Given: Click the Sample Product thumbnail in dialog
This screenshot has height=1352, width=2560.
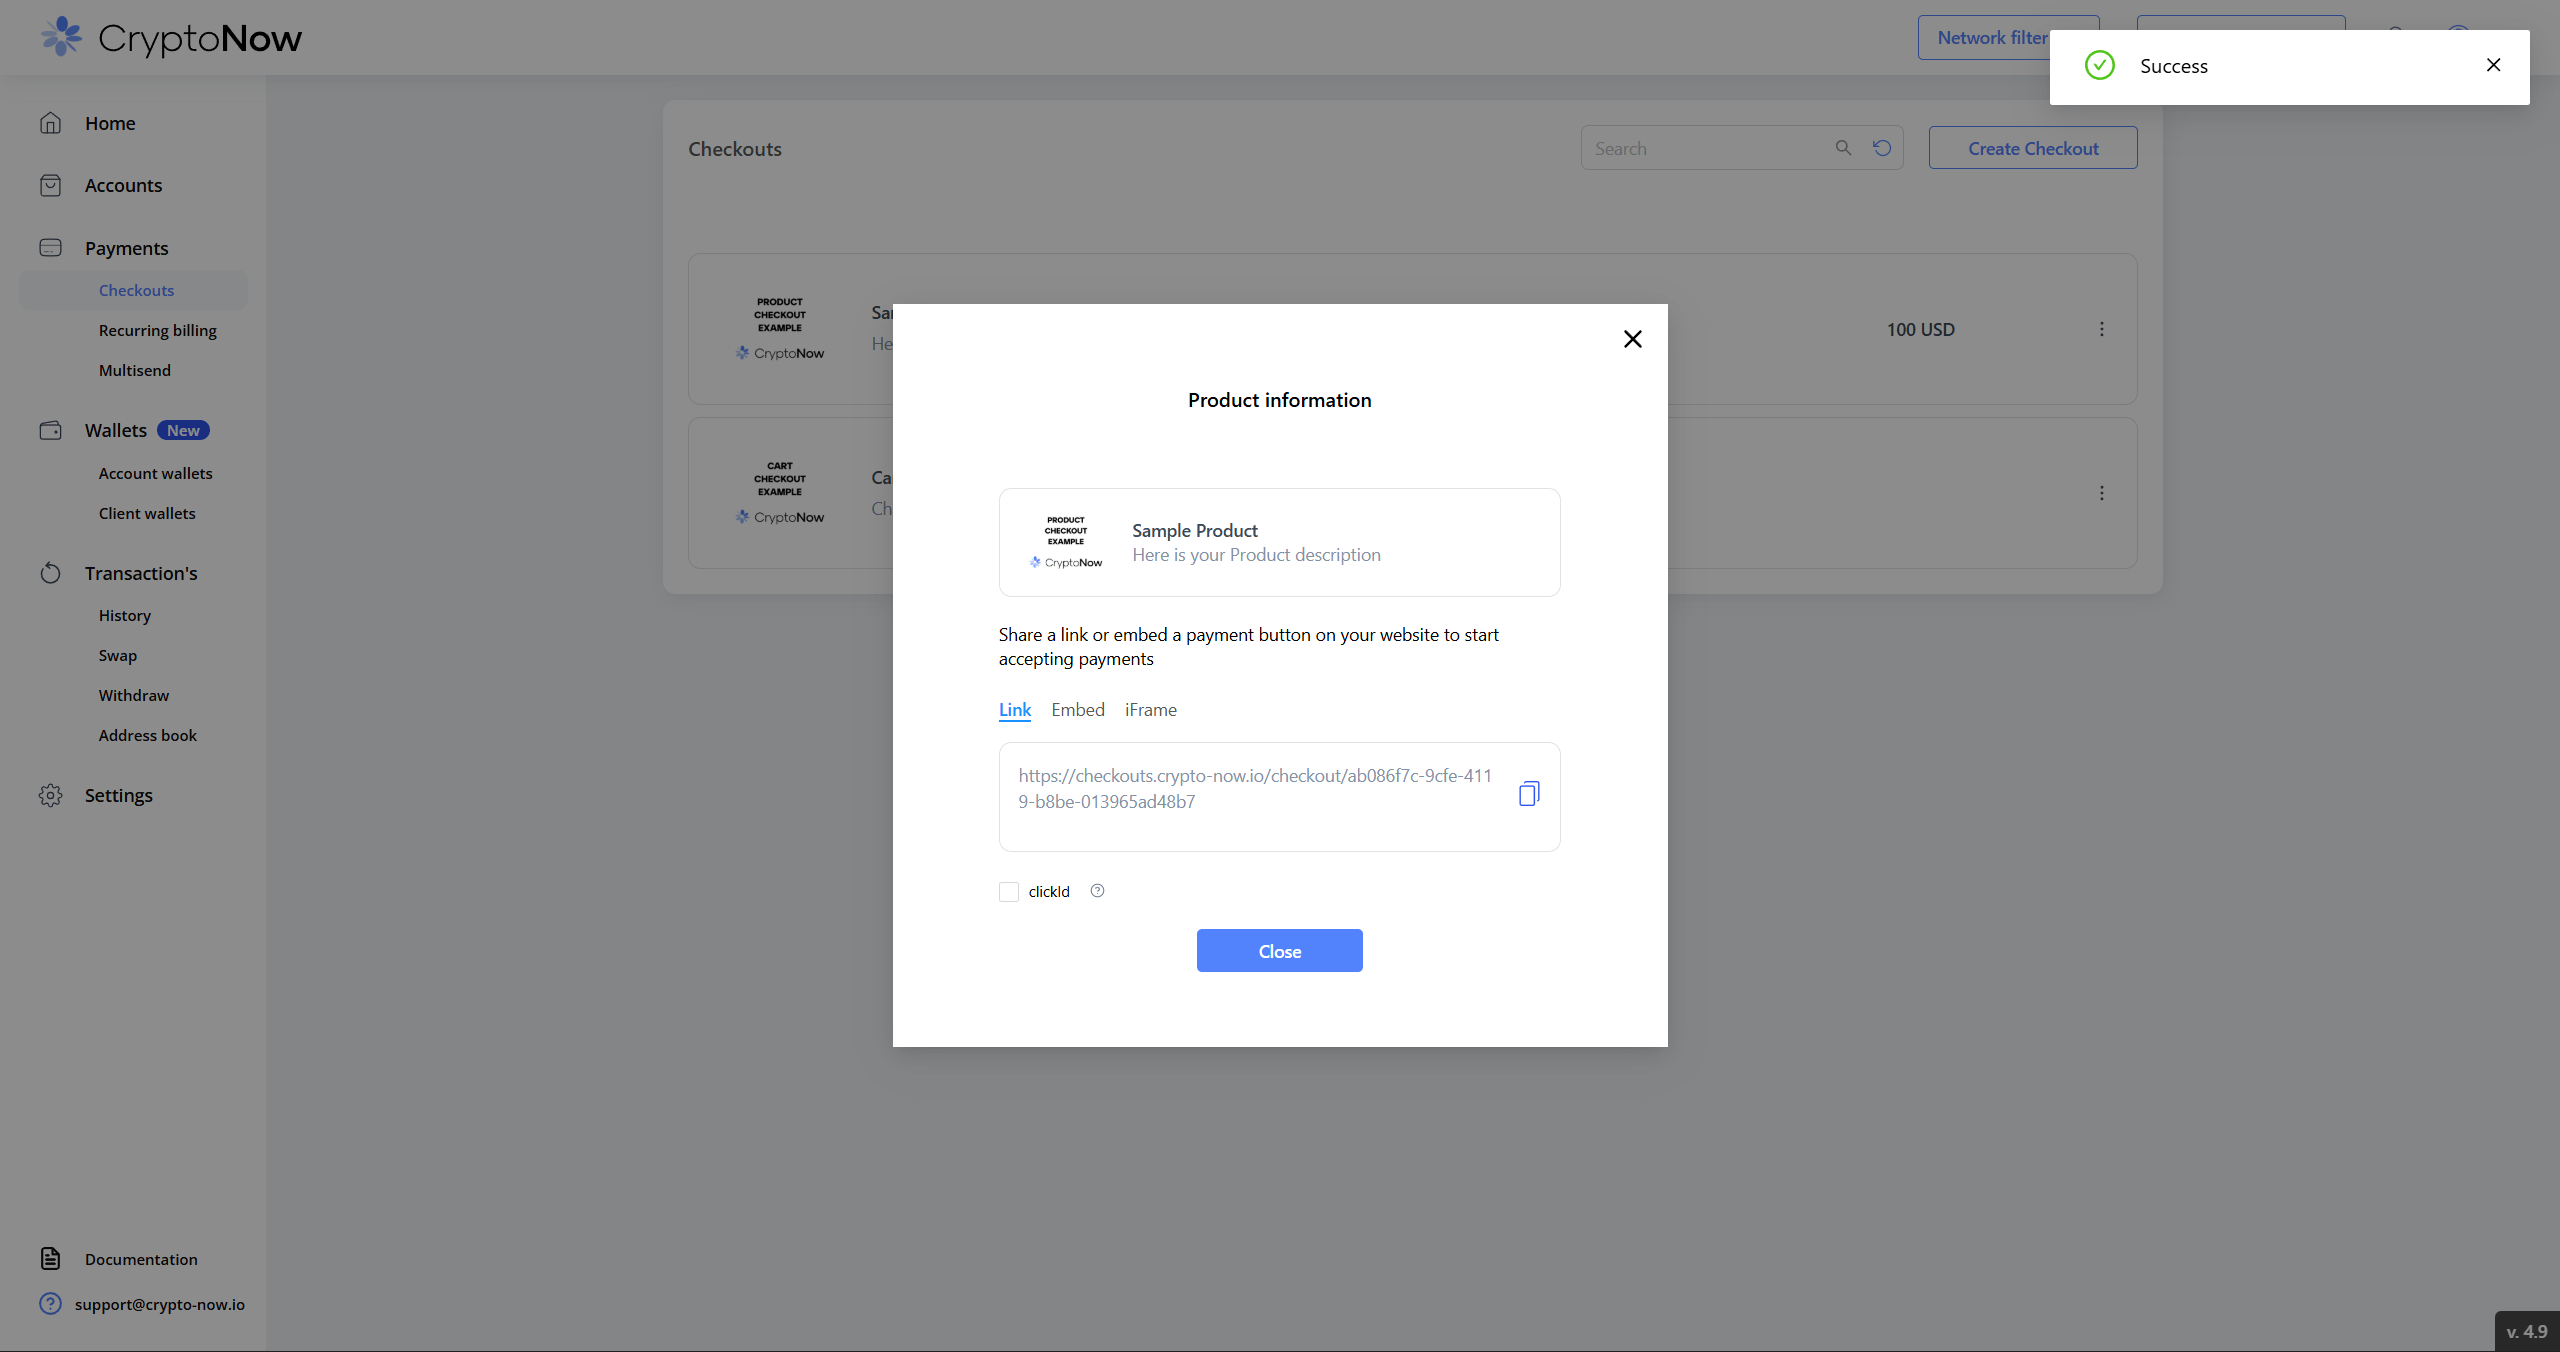Looking at the screenshot, I should coord(1066,542).
